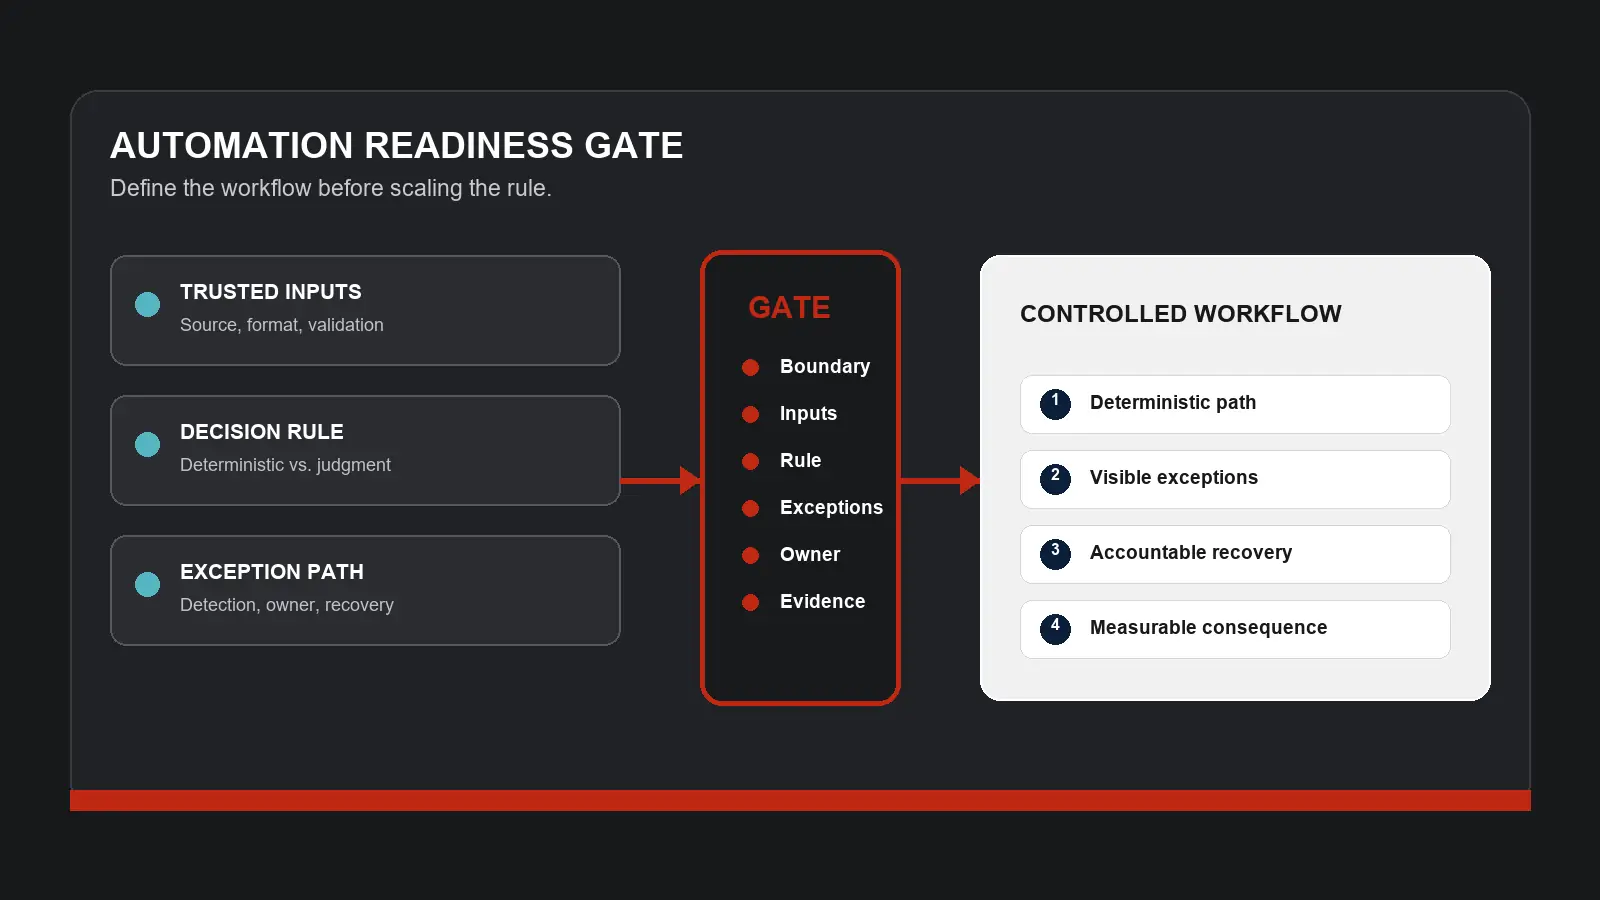Select the number 3 badge for Accountable recovery
1600x900 pixels.
1055,554
